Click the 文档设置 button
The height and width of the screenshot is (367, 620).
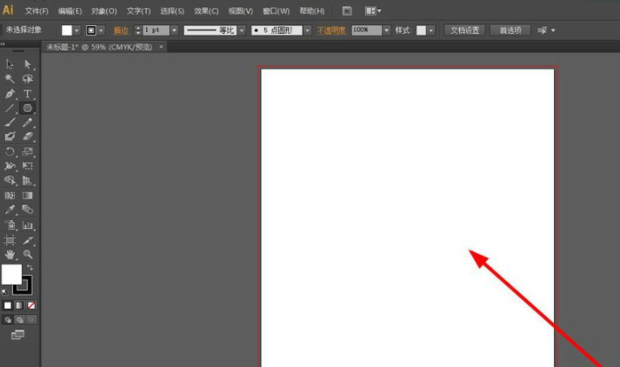[465, 30]
